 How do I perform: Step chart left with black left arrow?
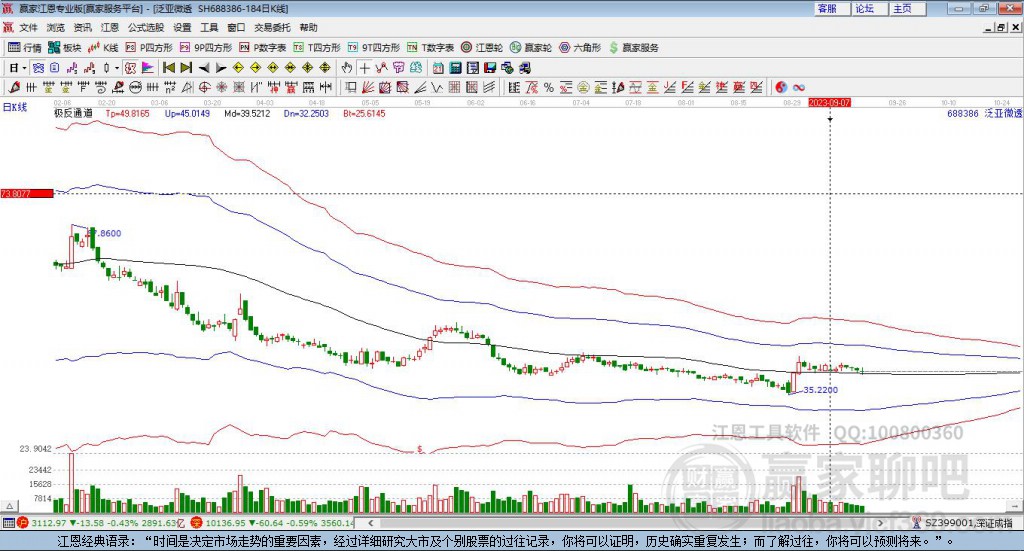(x=204, y=68)
